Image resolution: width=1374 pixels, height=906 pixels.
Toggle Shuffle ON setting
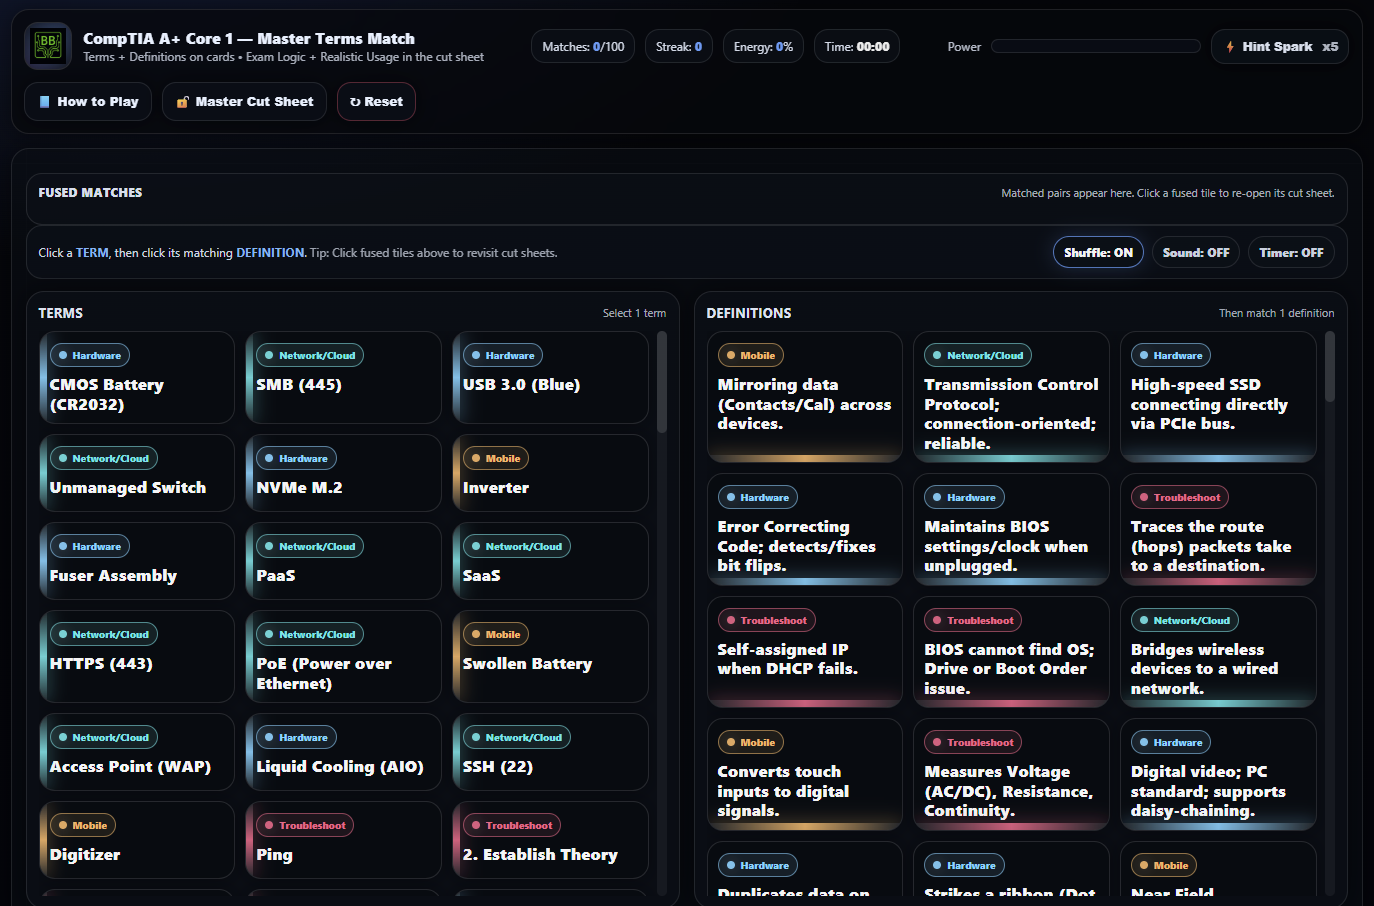[1097, 253]
